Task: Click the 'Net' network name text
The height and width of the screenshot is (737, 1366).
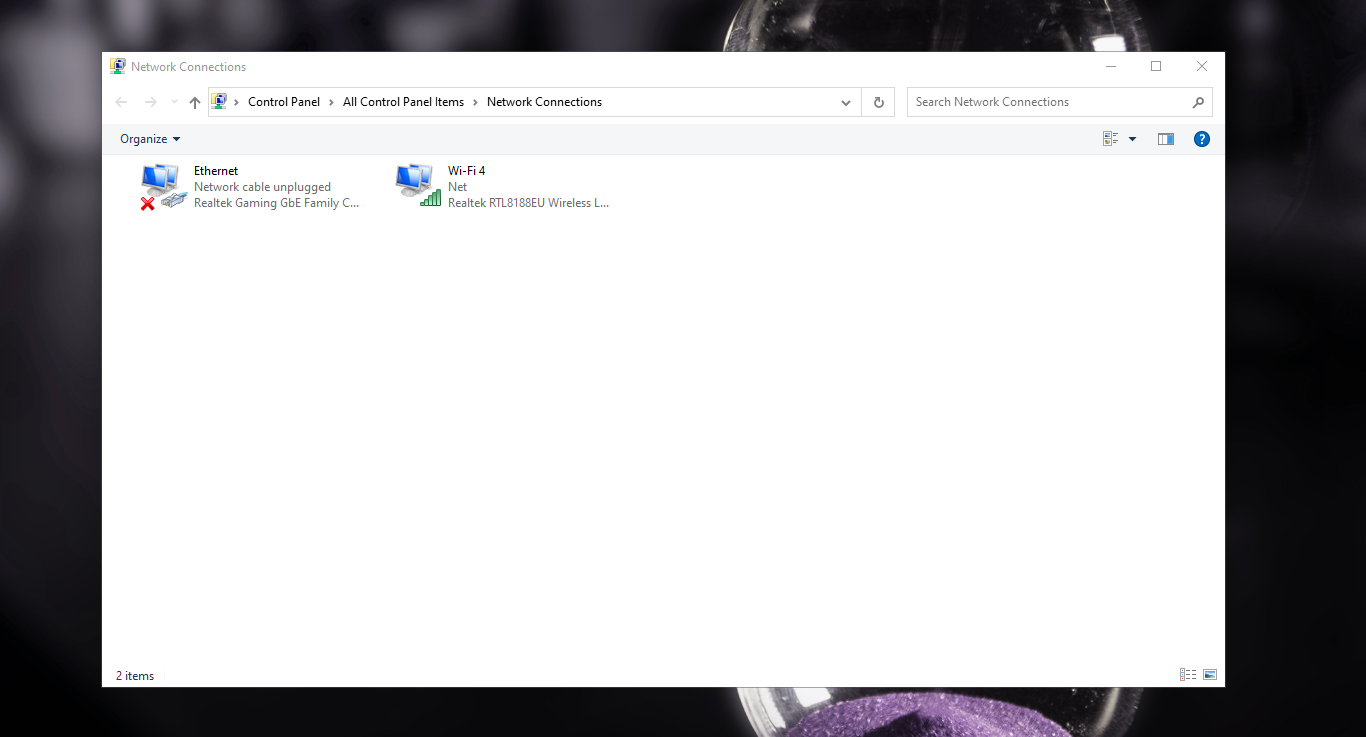Action: [457, 187]
